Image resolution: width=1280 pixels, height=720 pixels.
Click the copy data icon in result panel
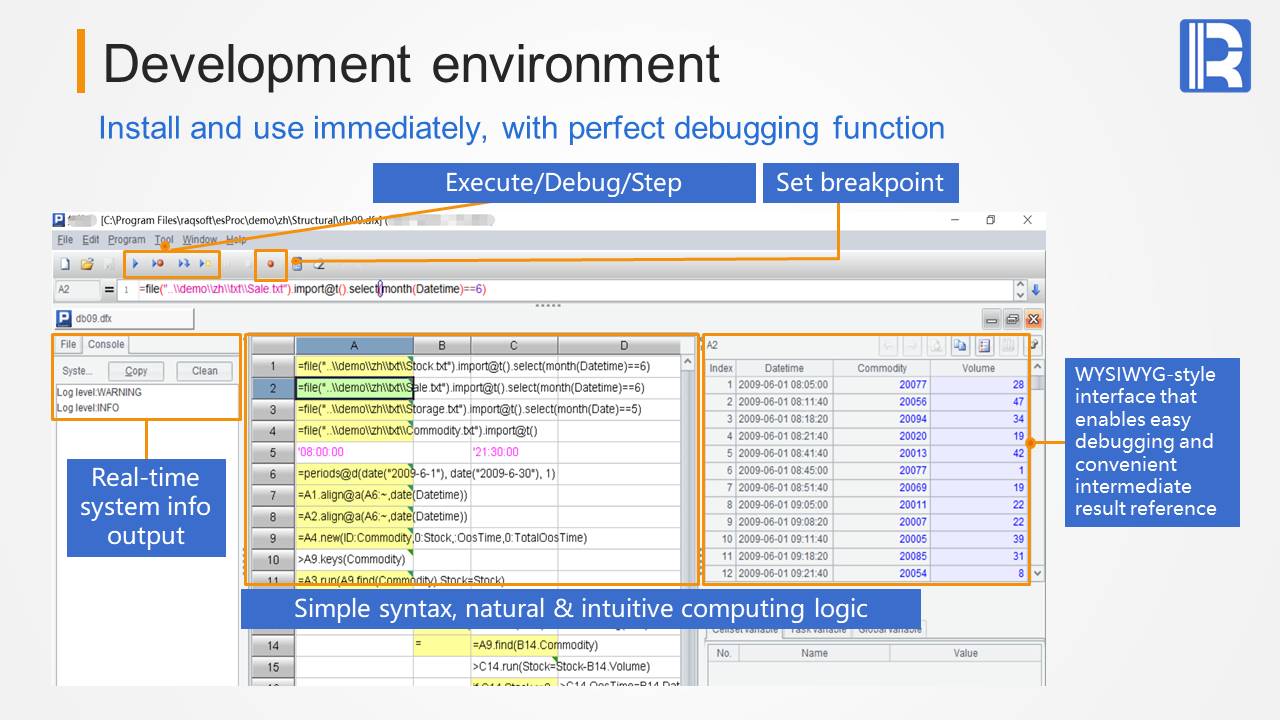click(960, 345)
